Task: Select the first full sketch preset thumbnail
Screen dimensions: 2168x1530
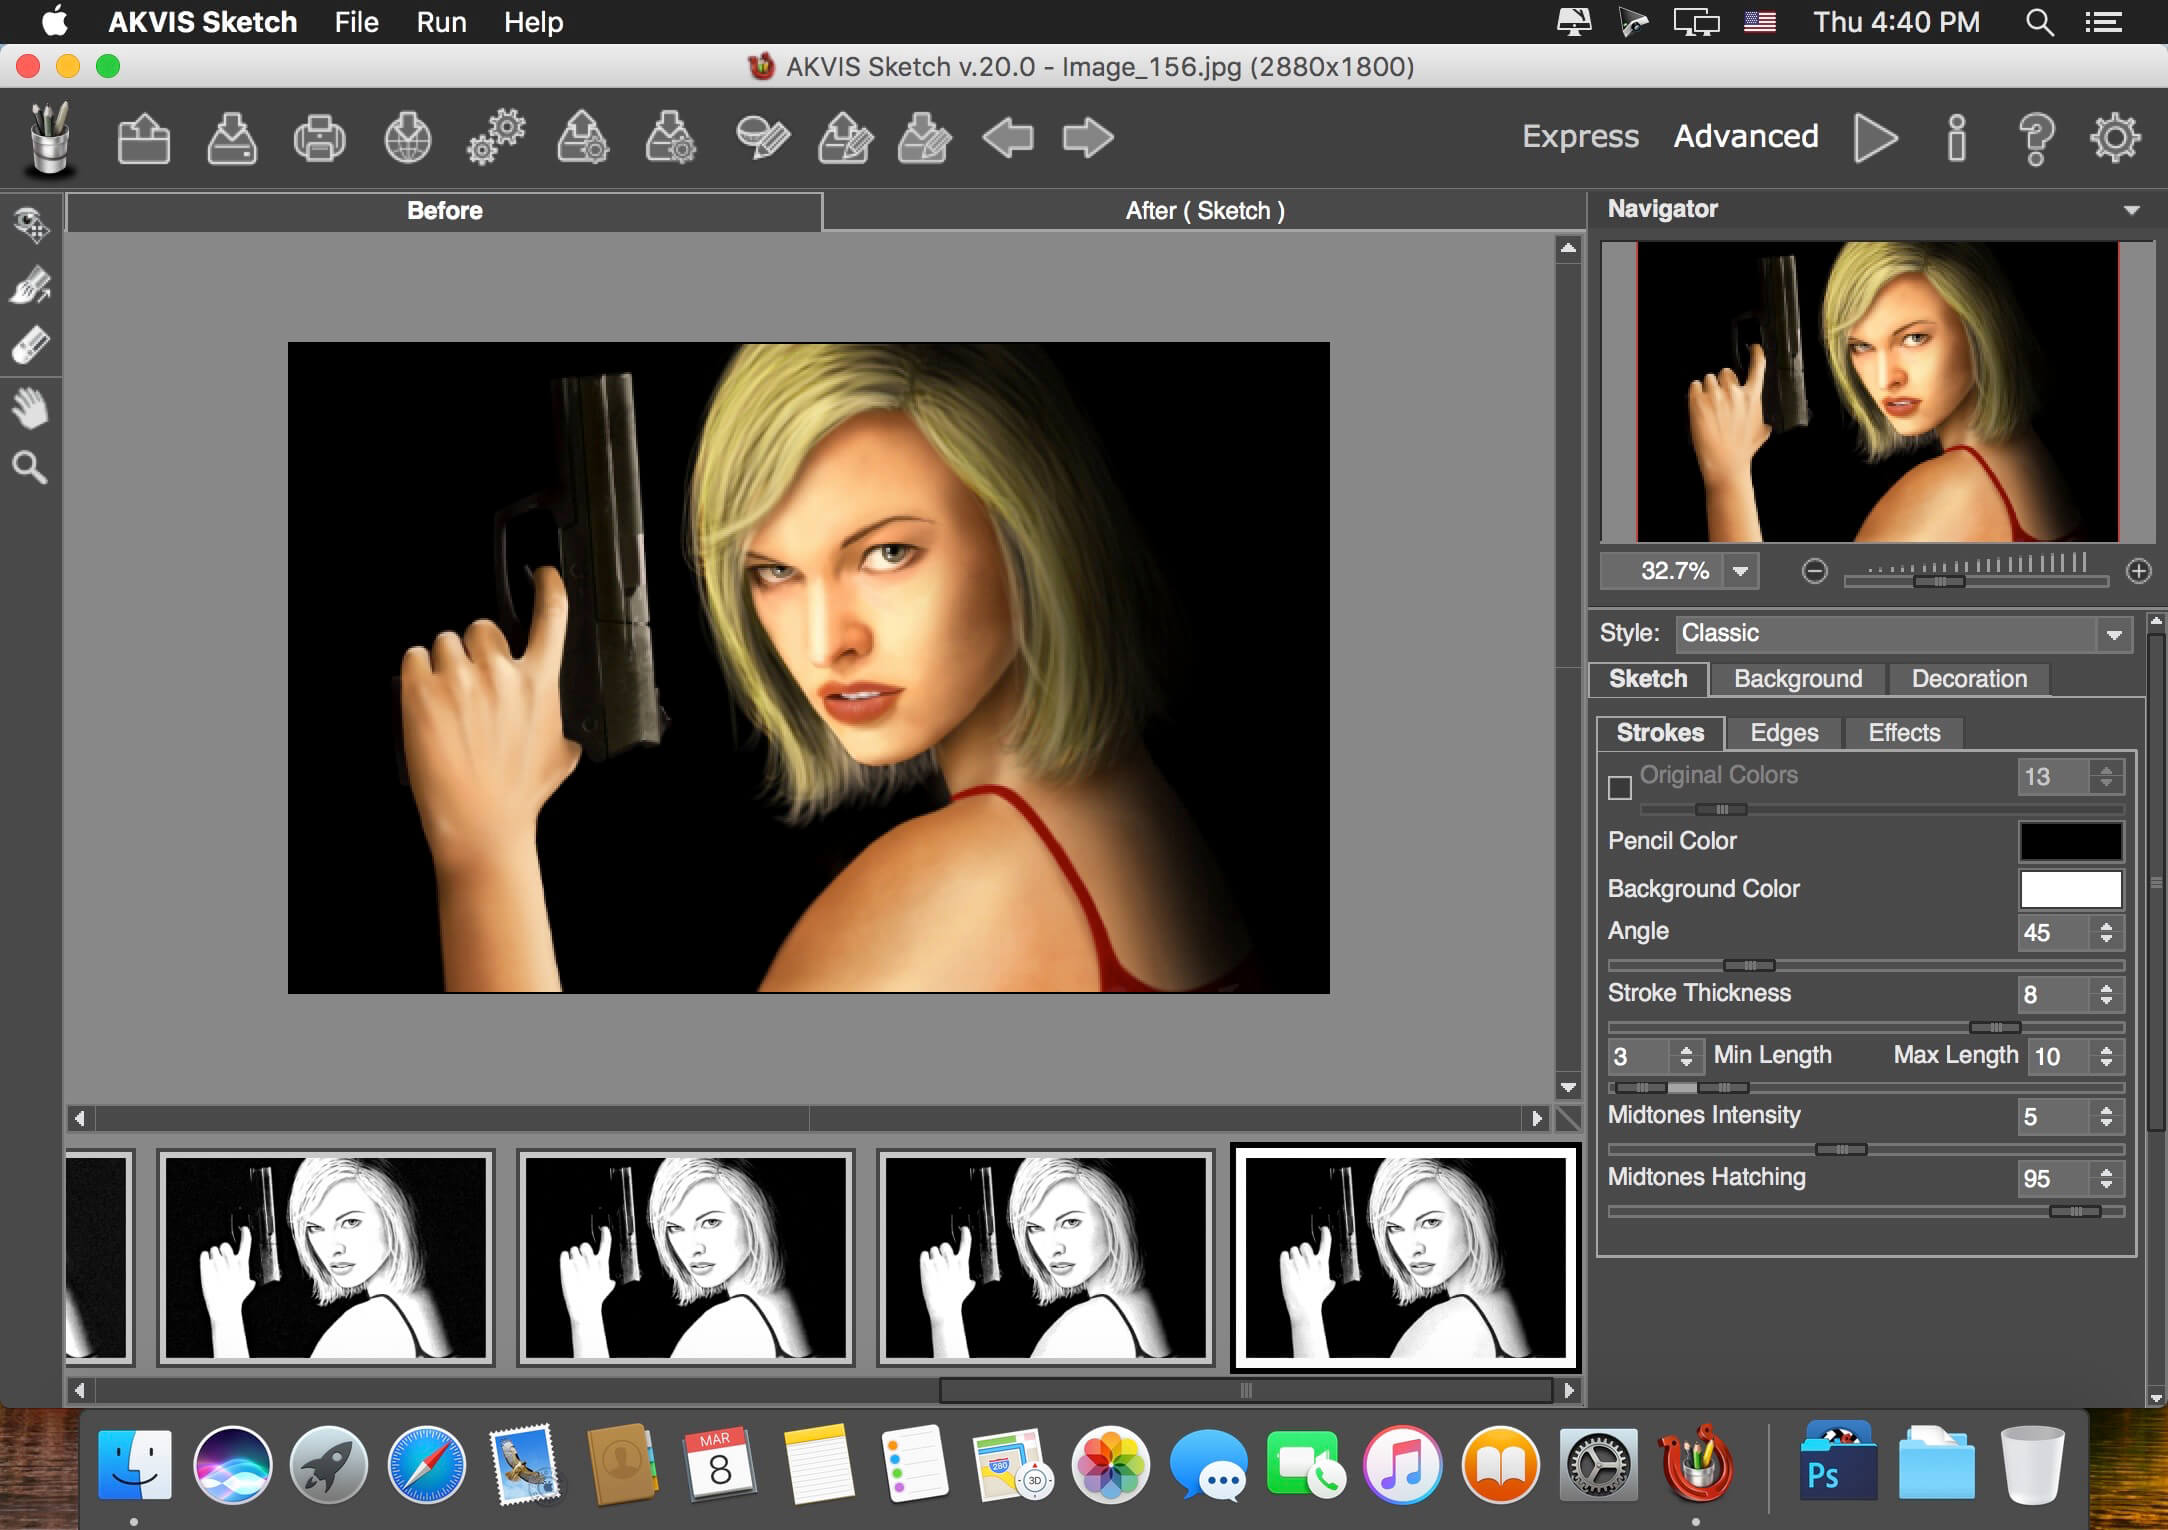Action: (x=326, y=1258)
